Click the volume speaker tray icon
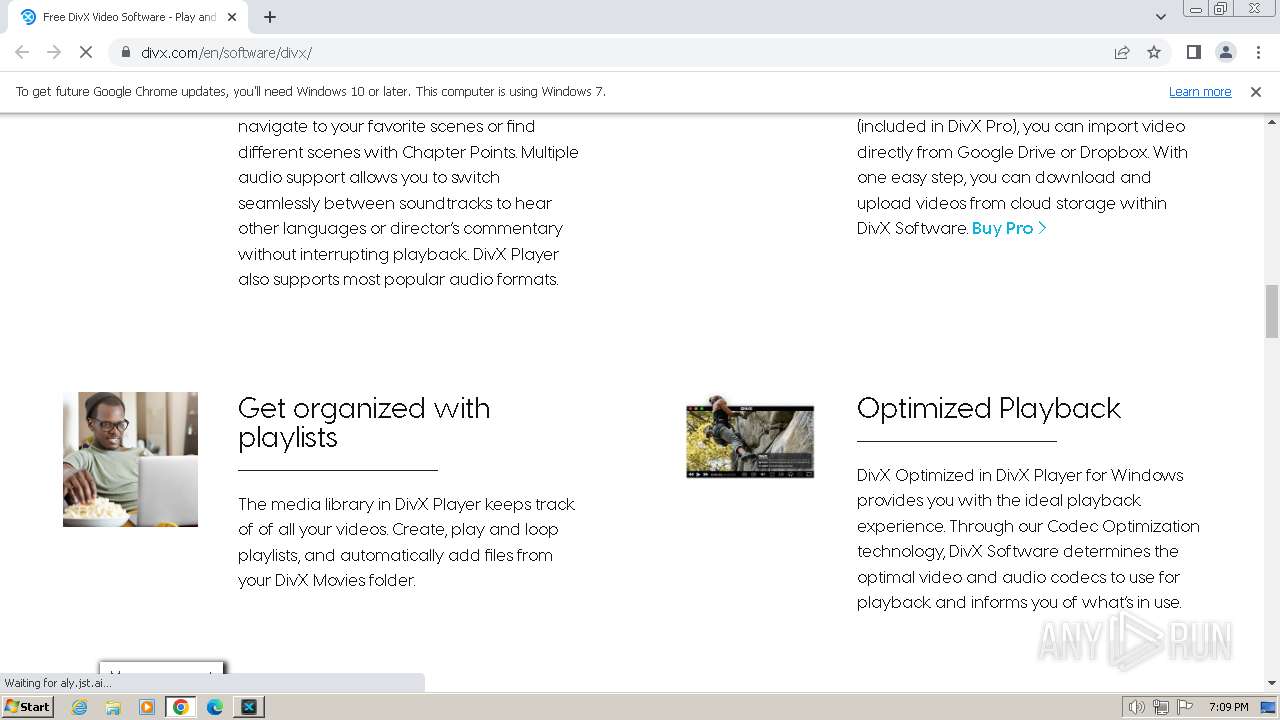 tap(1136, 707)
